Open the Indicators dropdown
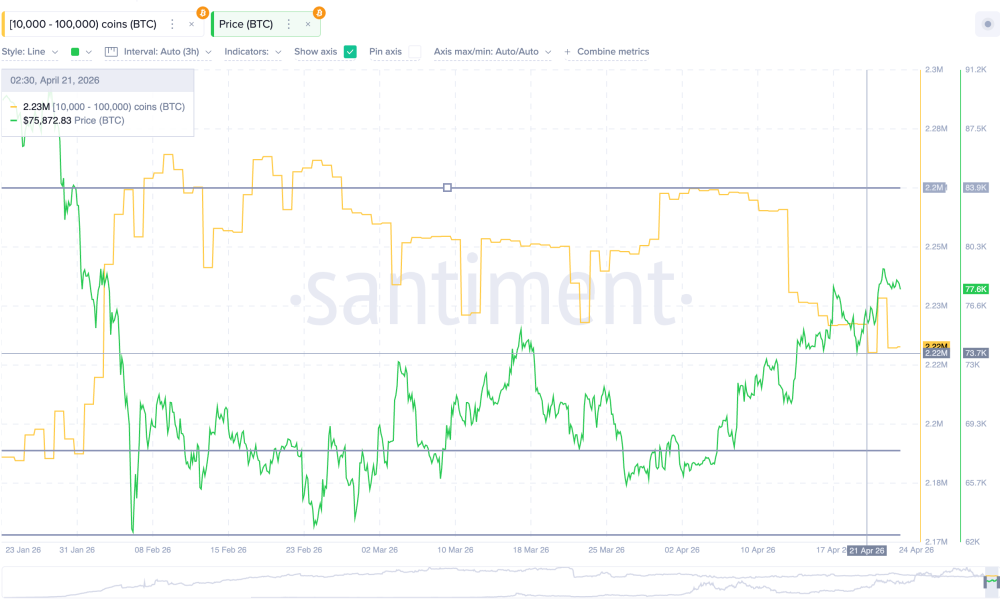 click(x=252, y=52)
